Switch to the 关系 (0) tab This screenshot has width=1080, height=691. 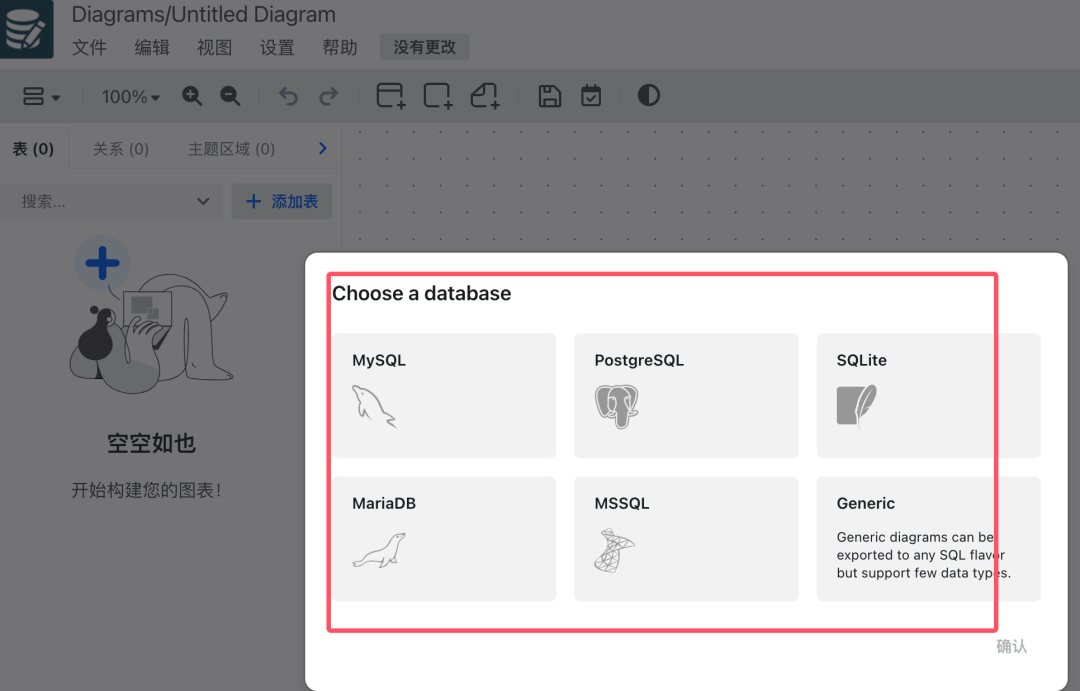[x=121, y=149]
